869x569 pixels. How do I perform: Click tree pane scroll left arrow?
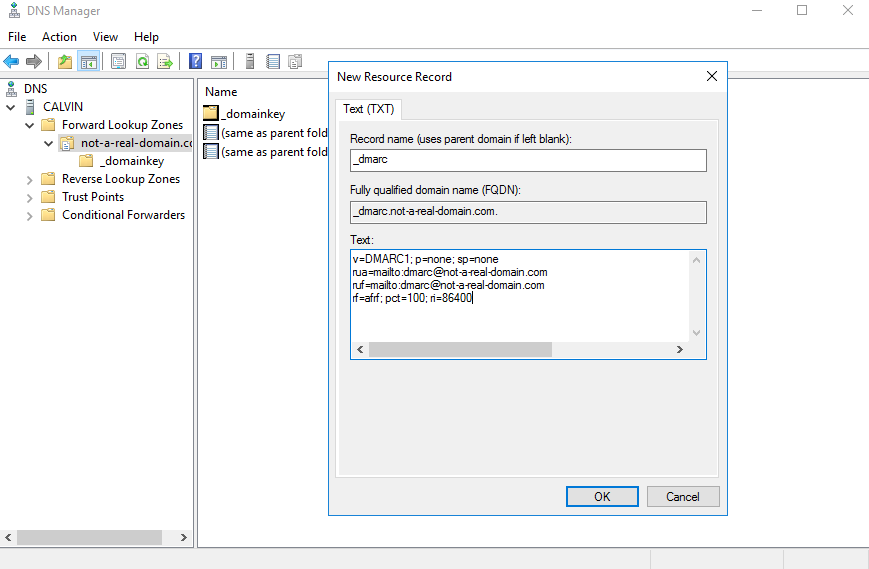click(x=8, y=537)
